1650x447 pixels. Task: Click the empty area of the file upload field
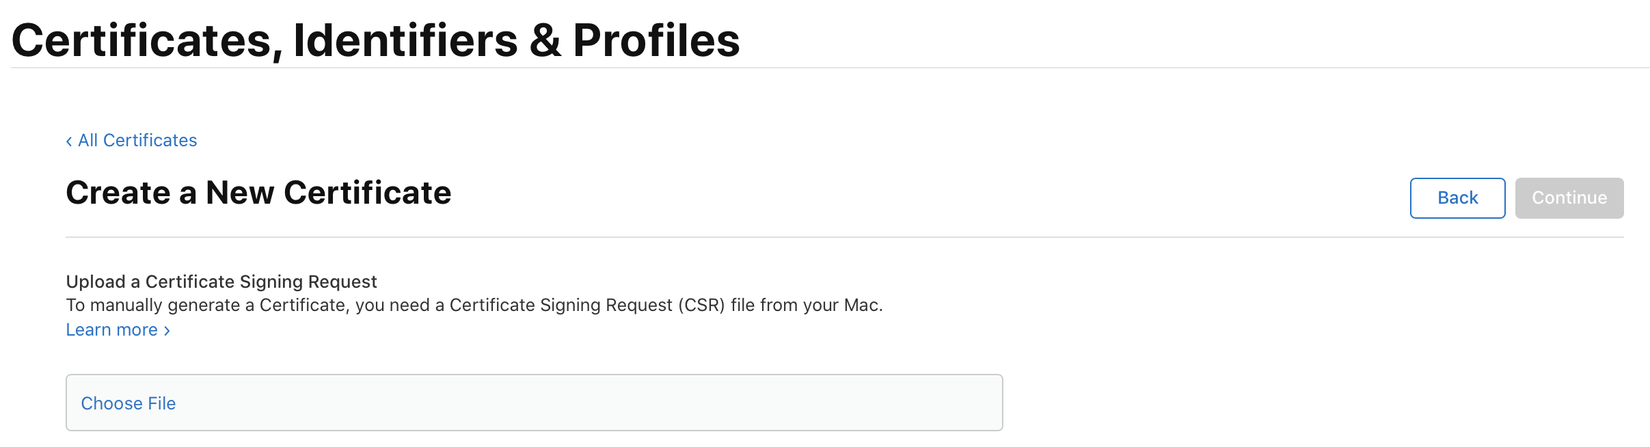tap(600, 404)
